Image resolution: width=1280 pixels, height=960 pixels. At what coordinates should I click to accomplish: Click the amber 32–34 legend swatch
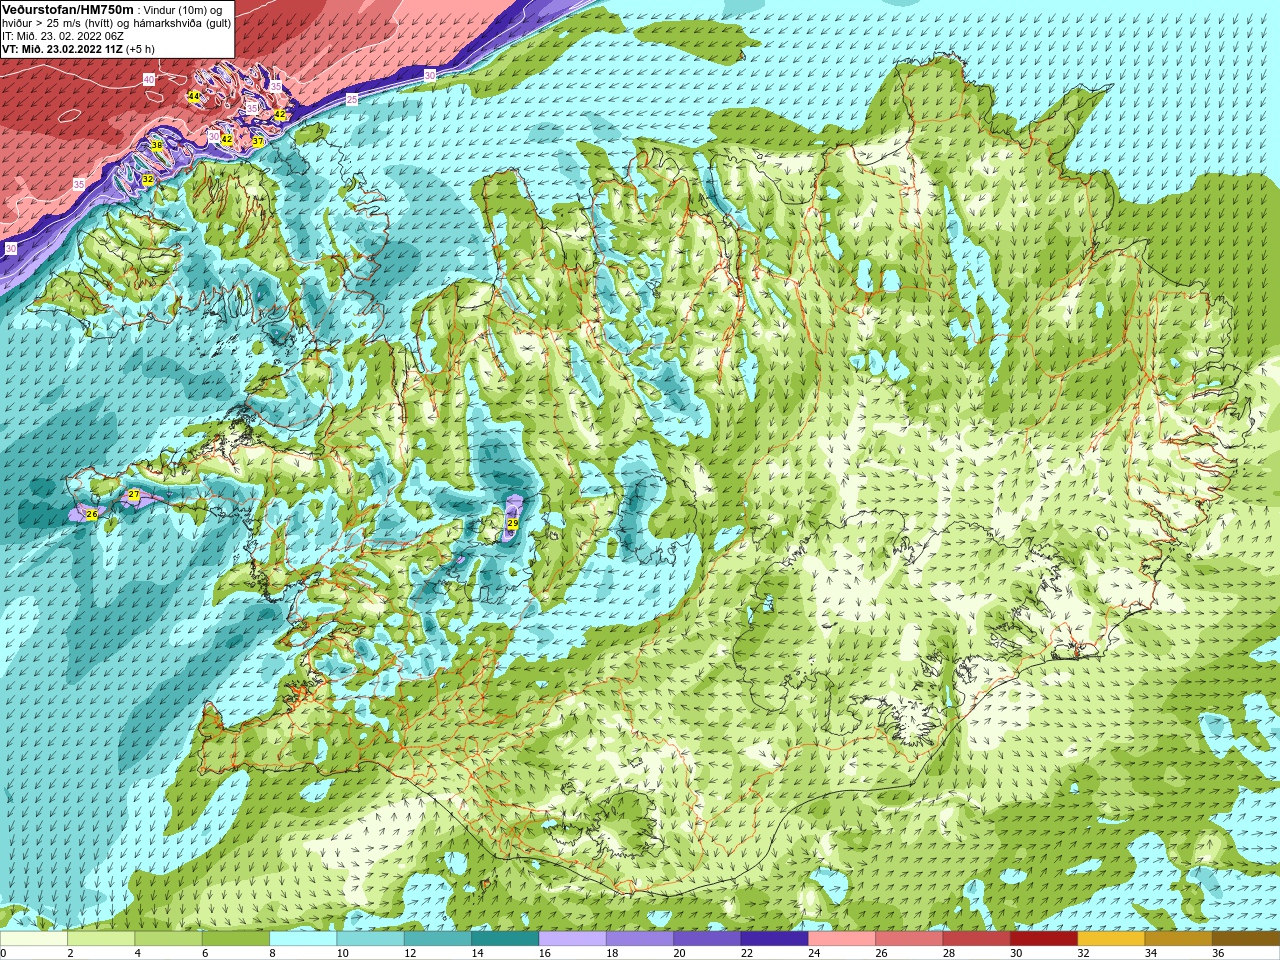(1111, 939)
